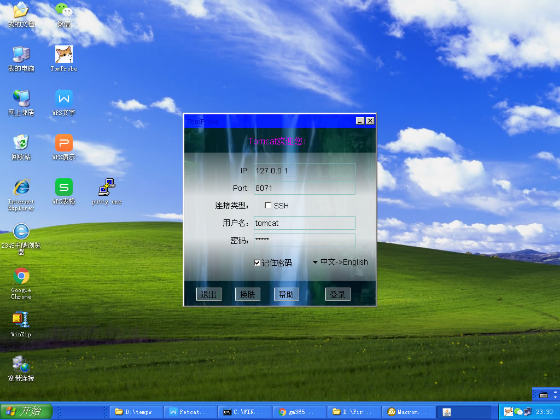Switch to the TomProbe icon-only taskbar item
Screen dimensions: 560x420
click(463, 412)
